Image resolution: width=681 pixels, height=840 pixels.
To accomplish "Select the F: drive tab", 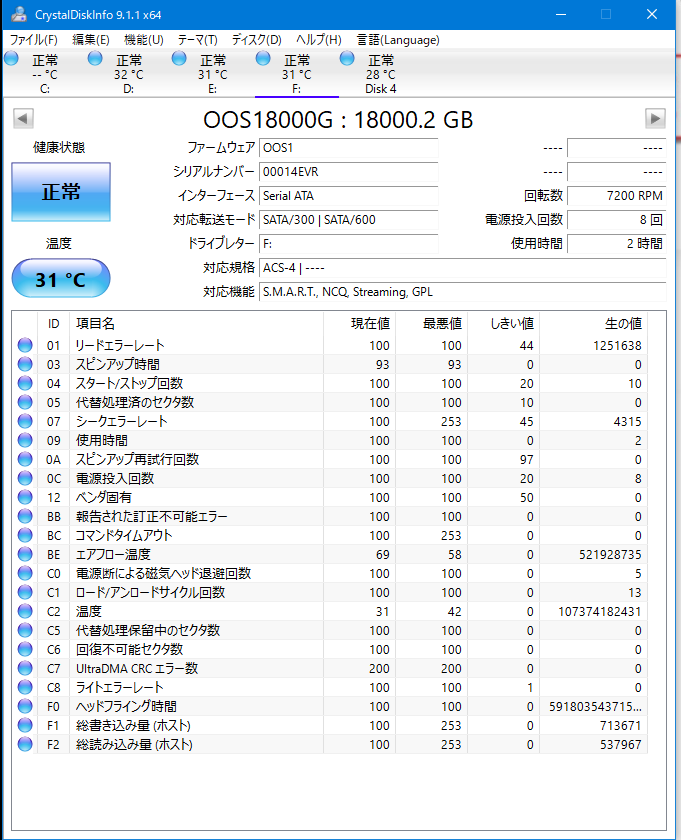I will pyautogui.click(x=297, y=74).
